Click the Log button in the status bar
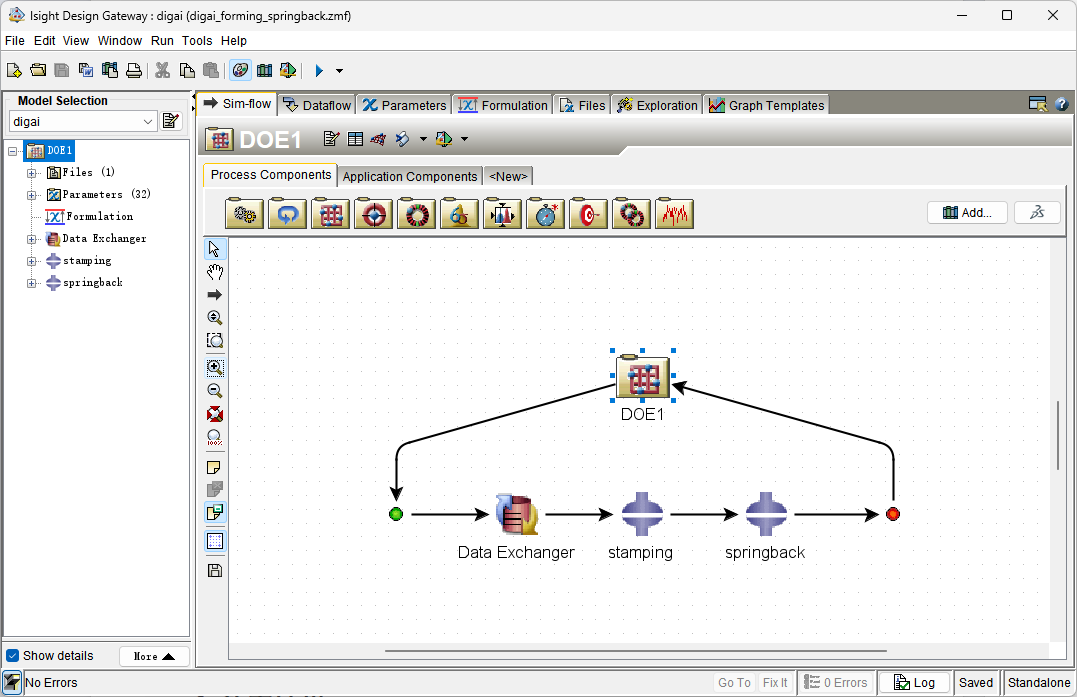The width and height of the screenshot is (1077, 697). click(x=914, y=683)
